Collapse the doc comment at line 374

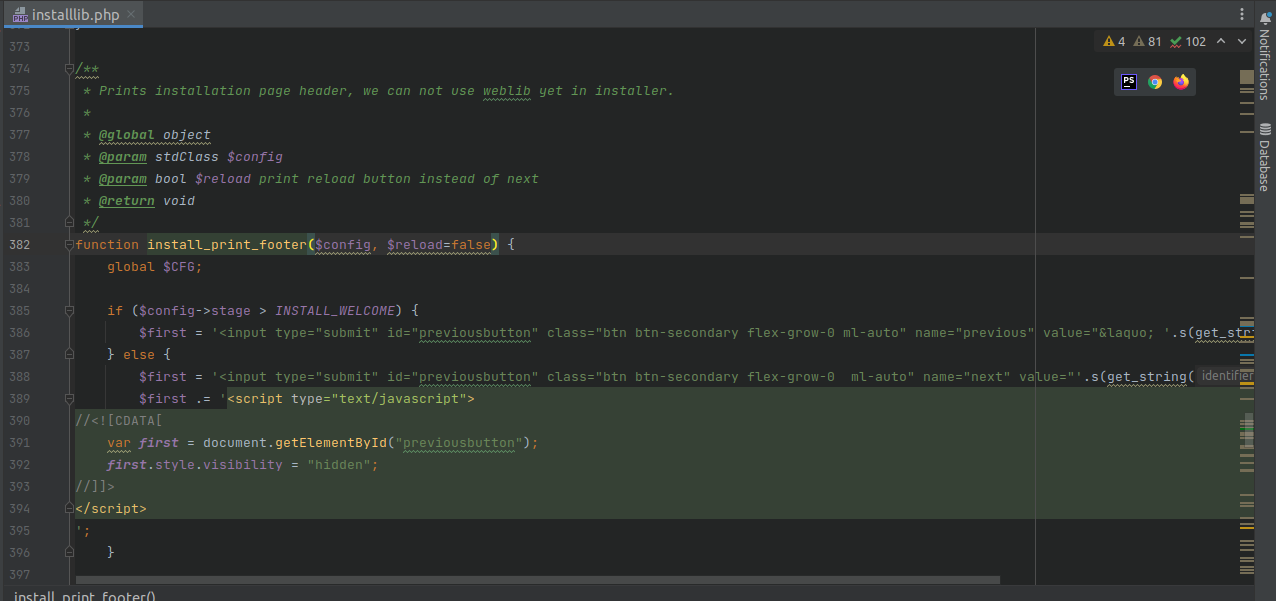coord(69,69)
